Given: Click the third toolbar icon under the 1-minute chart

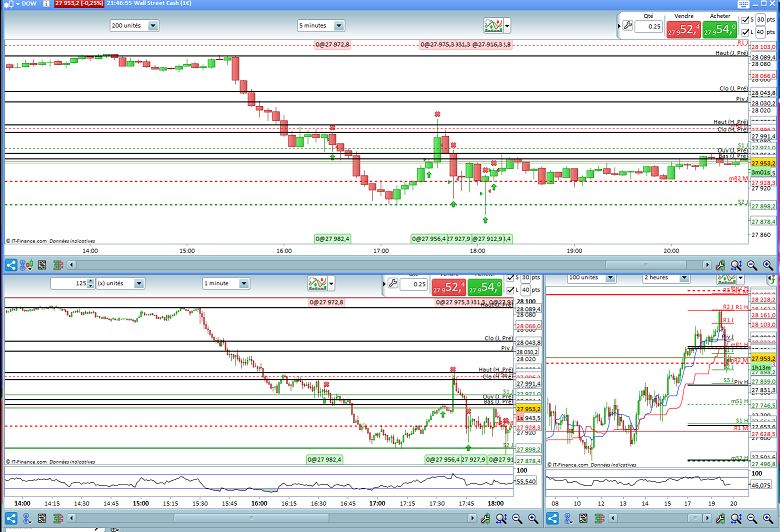Looking at the screenshot, I should pos(42,519).
